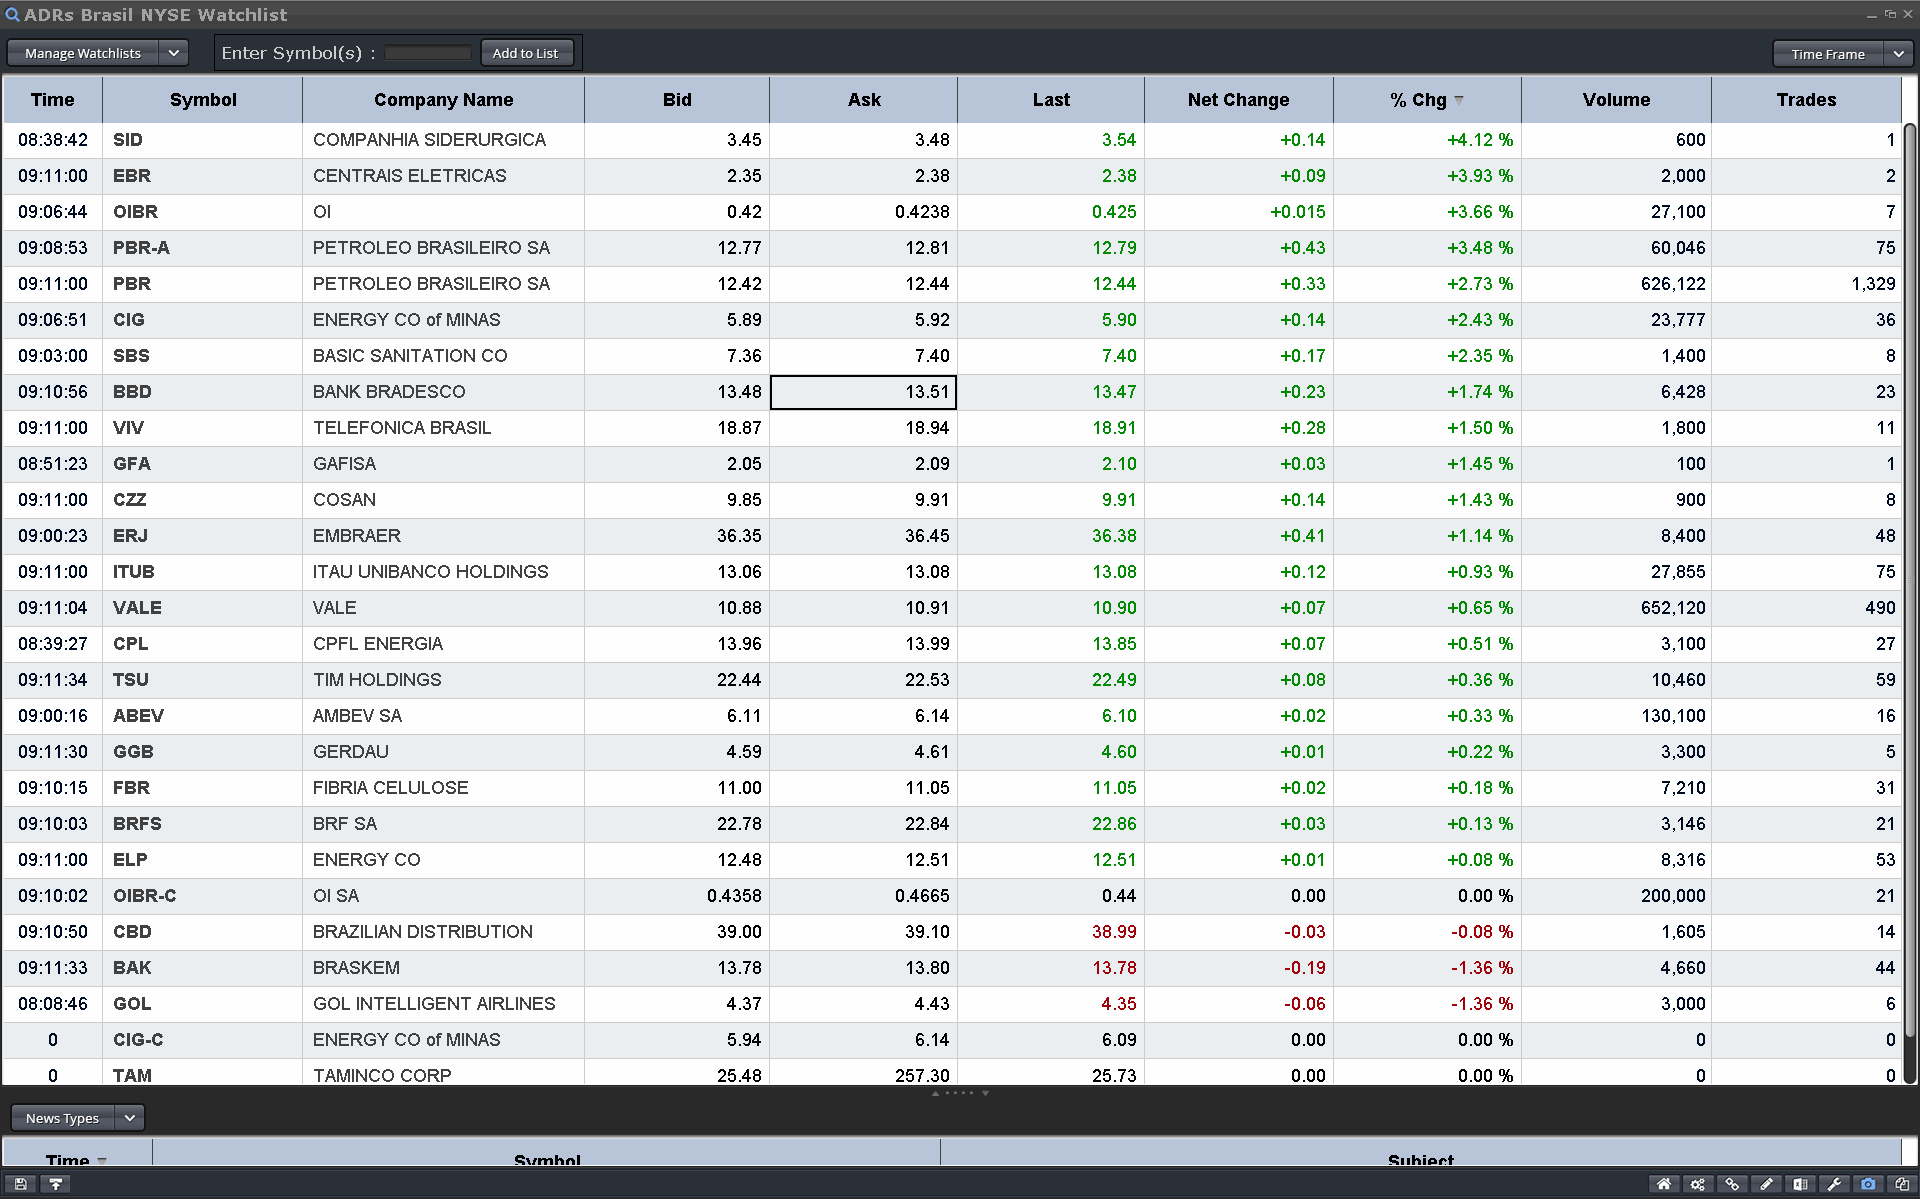This screenshot has width=1920, height=1199.
Task: Click the Add to List button
Action: coord(526,53)
